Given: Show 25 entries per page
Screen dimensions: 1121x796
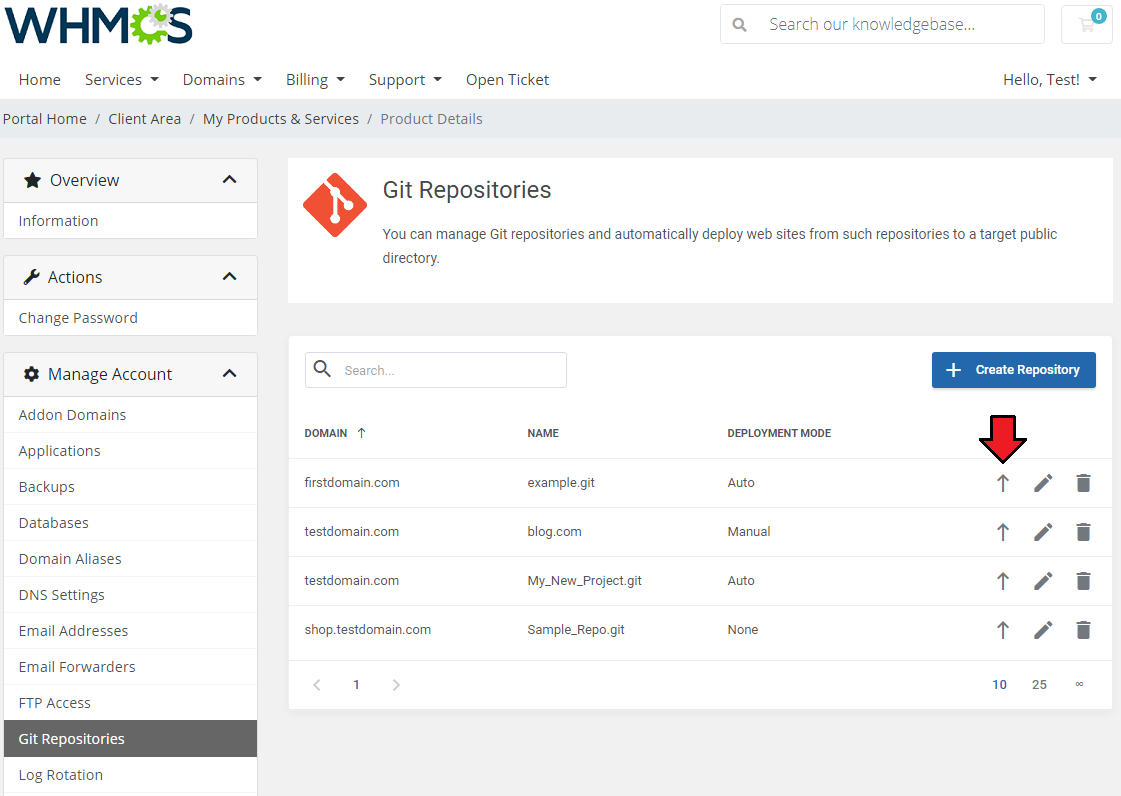Looking at the screenshot, I should point(1039,685).
